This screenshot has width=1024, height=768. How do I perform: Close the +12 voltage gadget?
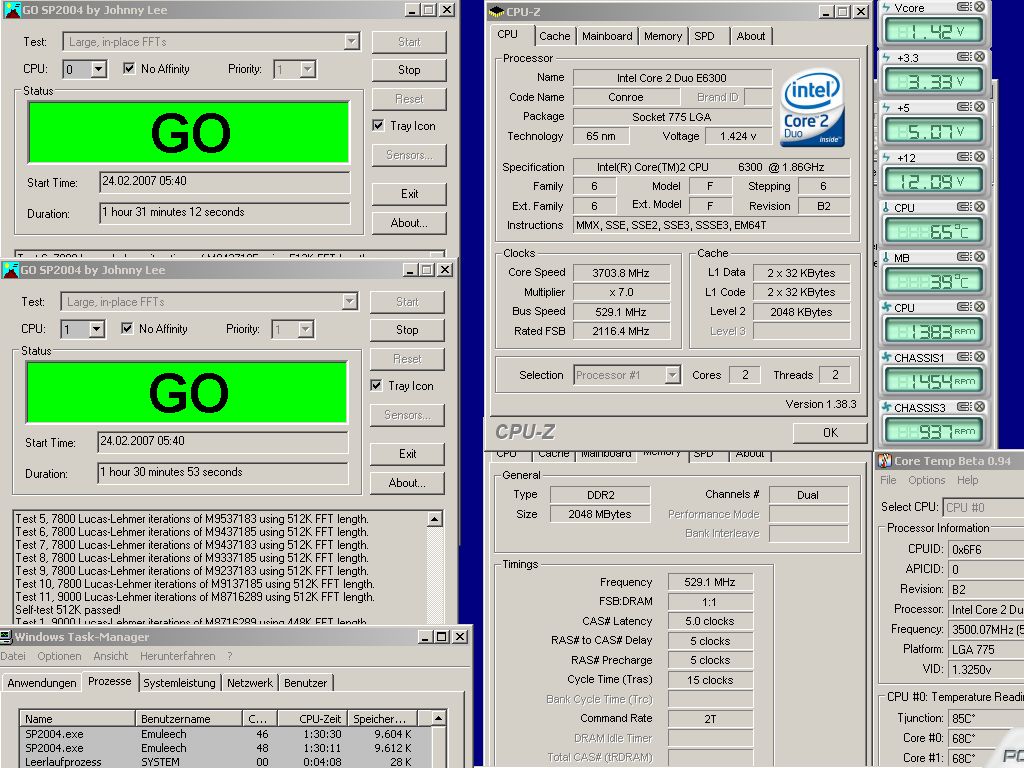979,157
